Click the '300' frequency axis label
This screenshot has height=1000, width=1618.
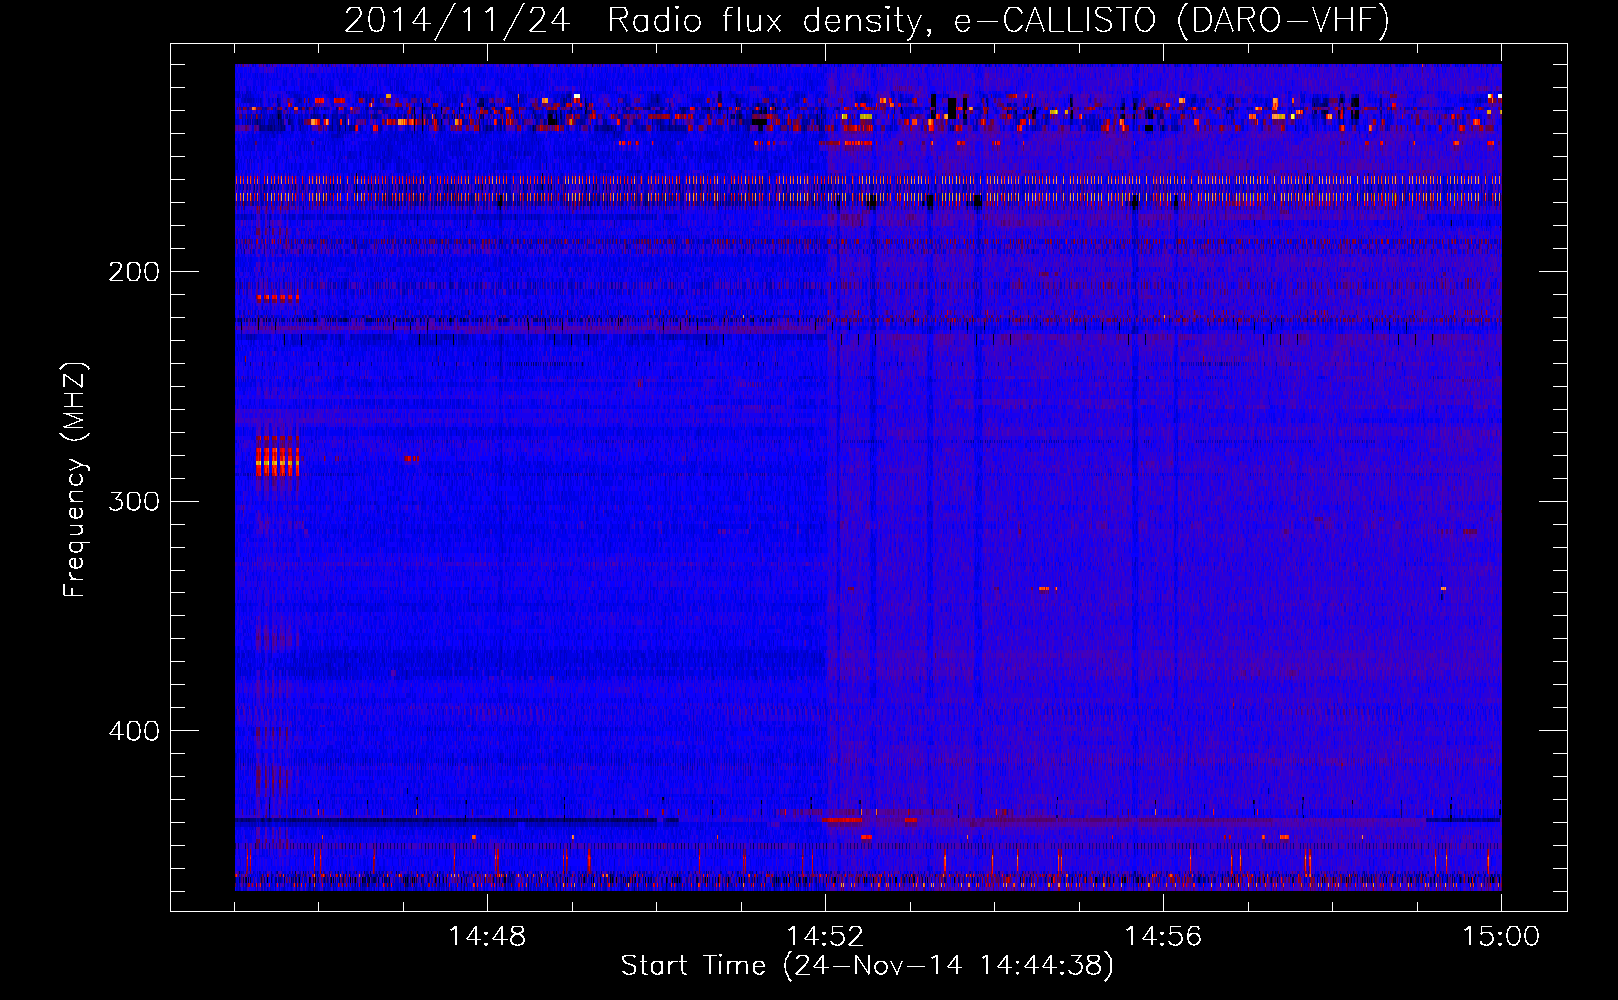click(134, 501)
